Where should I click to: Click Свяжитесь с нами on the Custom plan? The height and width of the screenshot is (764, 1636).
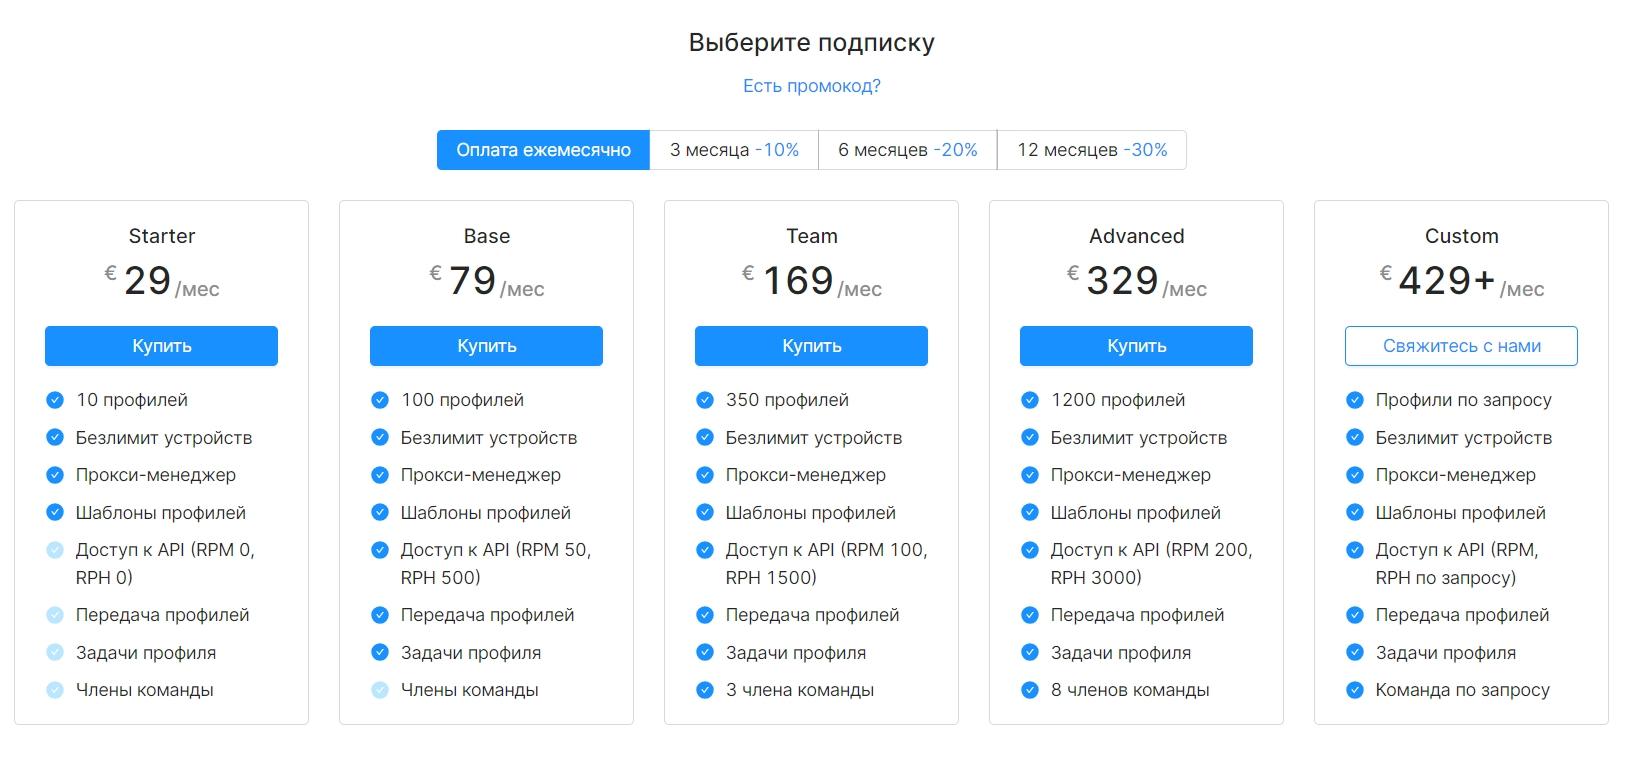(x=1461, y=346)
